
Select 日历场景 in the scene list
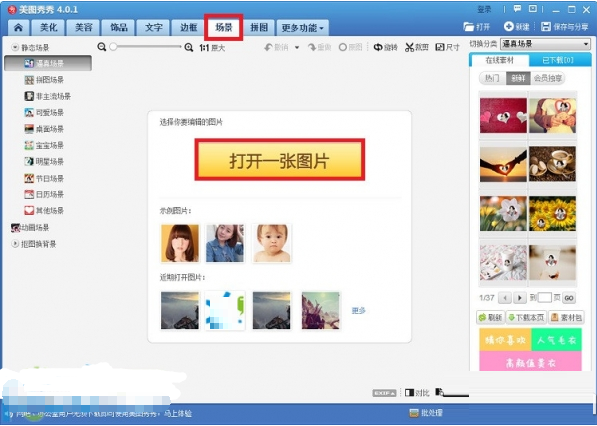(44, 195)
